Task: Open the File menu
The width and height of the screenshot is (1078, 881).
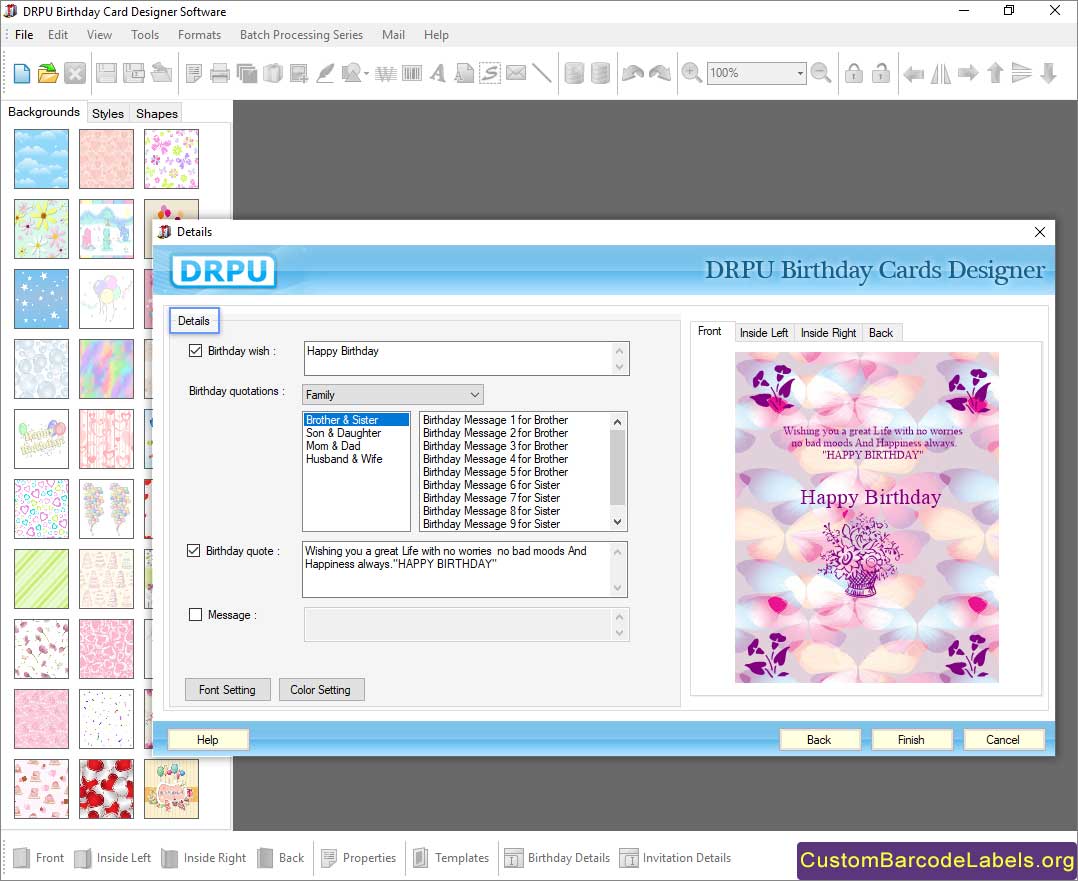Action: pos(24,34)
